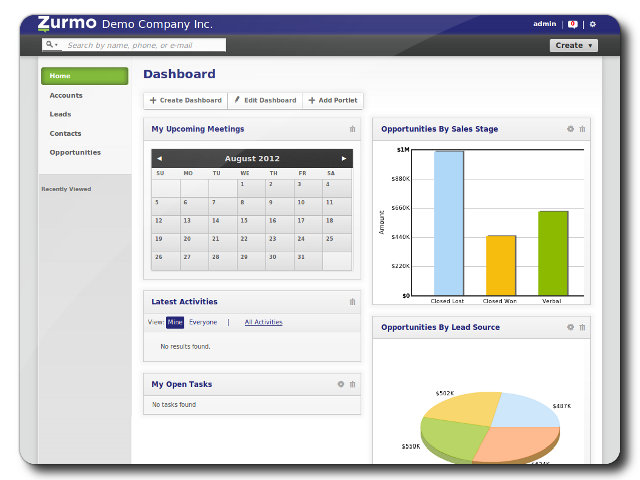The height and width of the screenshot is (480, 640).
Task: Remove the My Upcoming Meetings portlet
Action: click(352, 129)
